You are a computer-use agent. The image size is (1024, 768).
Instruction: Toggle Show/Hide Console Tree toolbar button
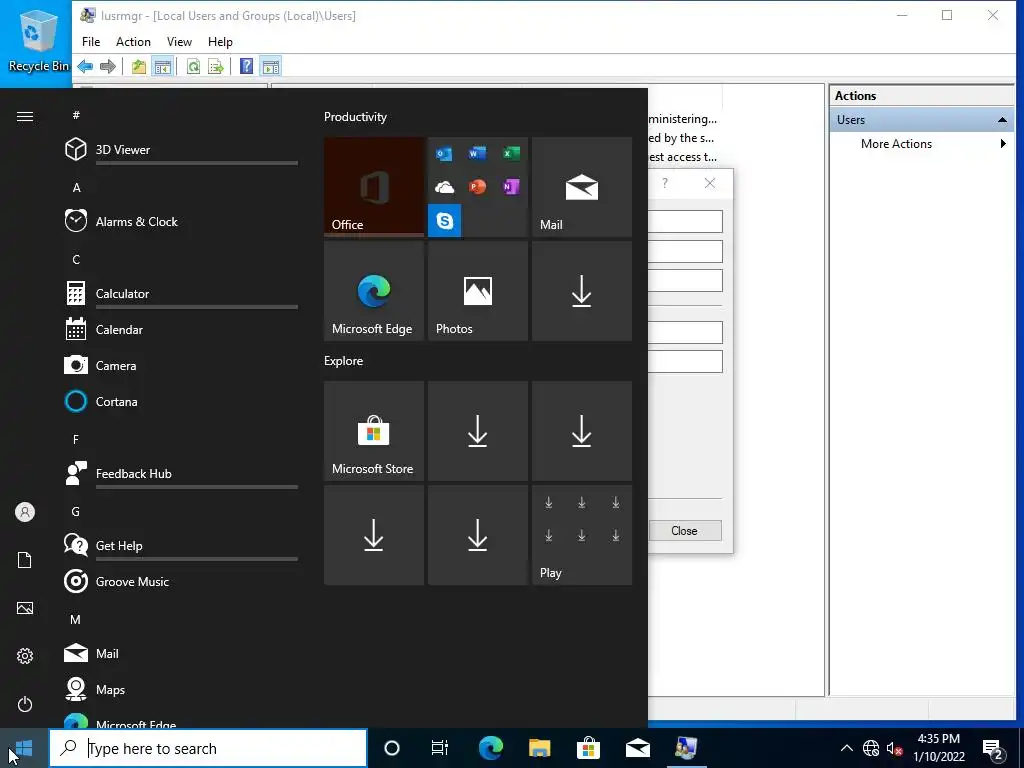162,66
